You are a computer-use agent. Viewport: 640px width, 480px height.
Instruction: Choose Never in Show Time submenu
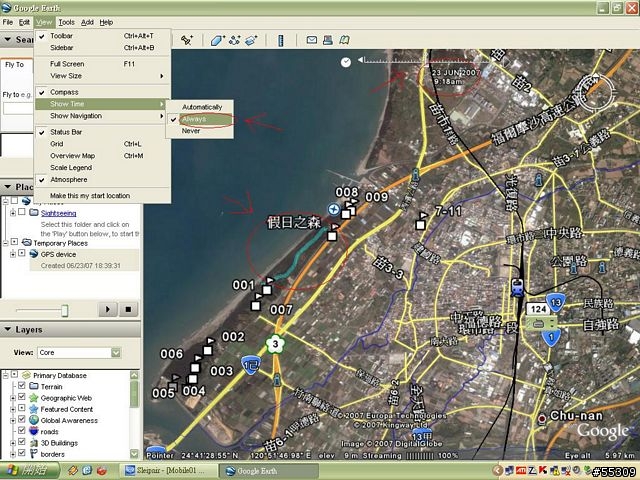200,131
